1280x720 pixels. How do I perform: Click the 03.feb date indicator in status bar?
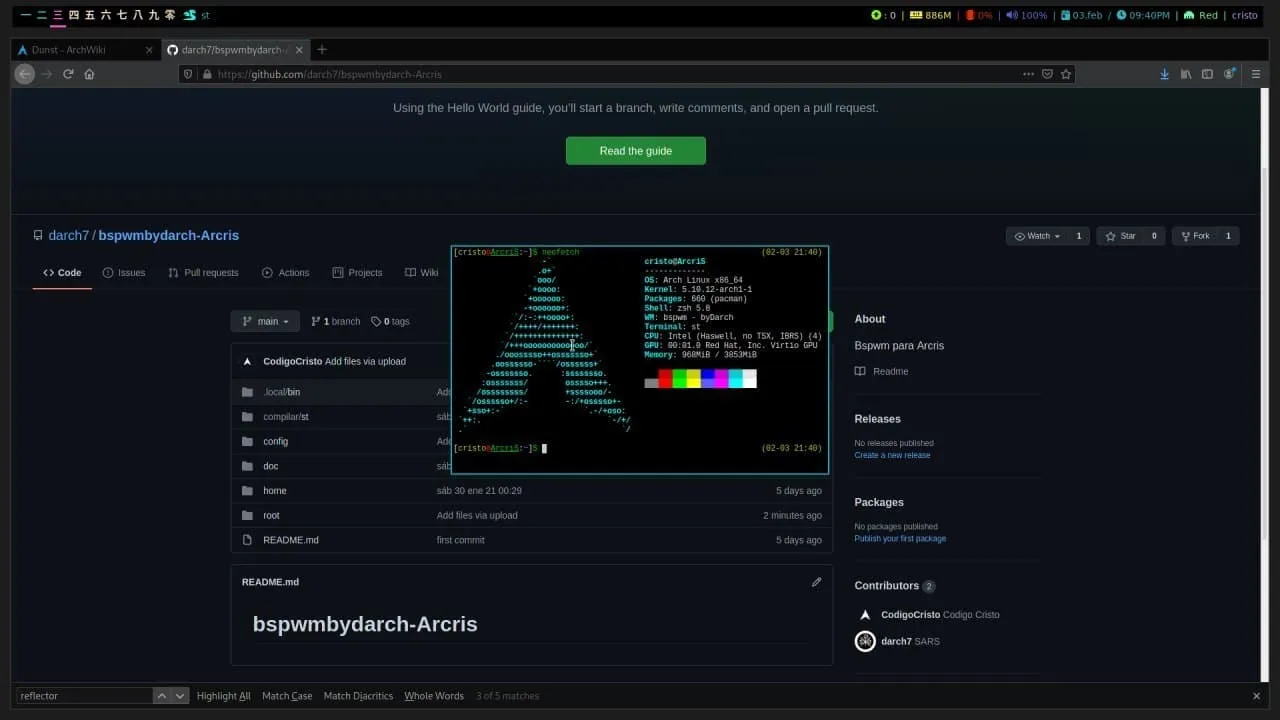coord(1081,15)
